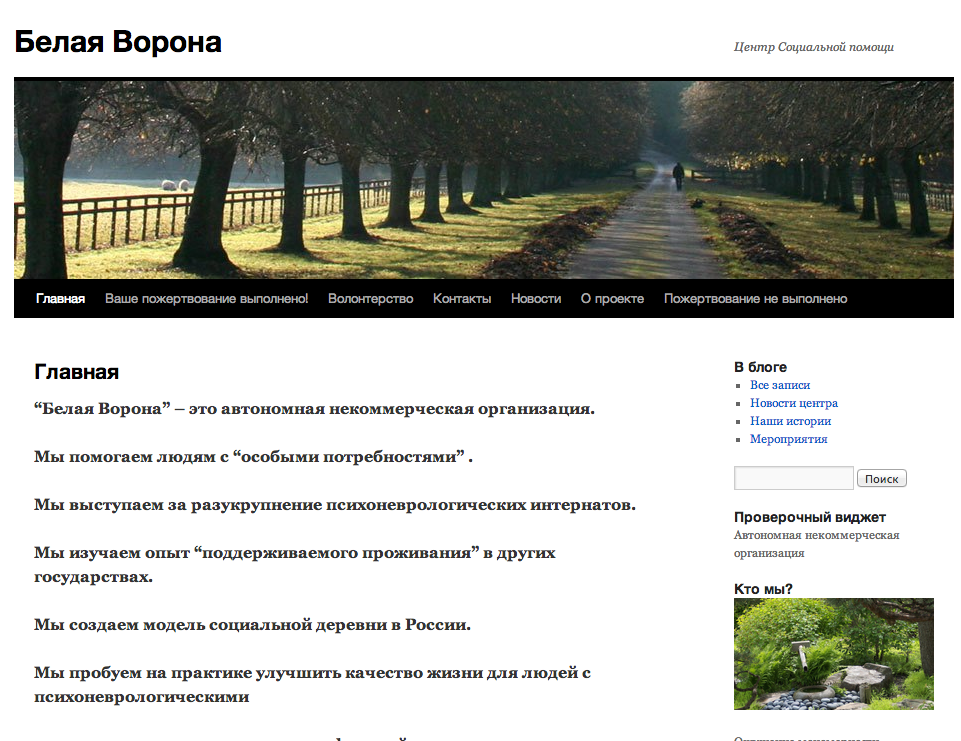Click the tree-lined path header banner image
This screenshot has height=741, width=961.
point(483,179)
